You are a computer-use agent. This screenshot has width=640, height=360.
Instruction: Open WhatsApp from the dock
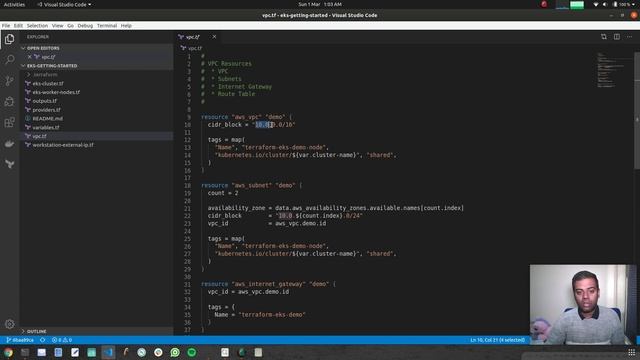175,352
